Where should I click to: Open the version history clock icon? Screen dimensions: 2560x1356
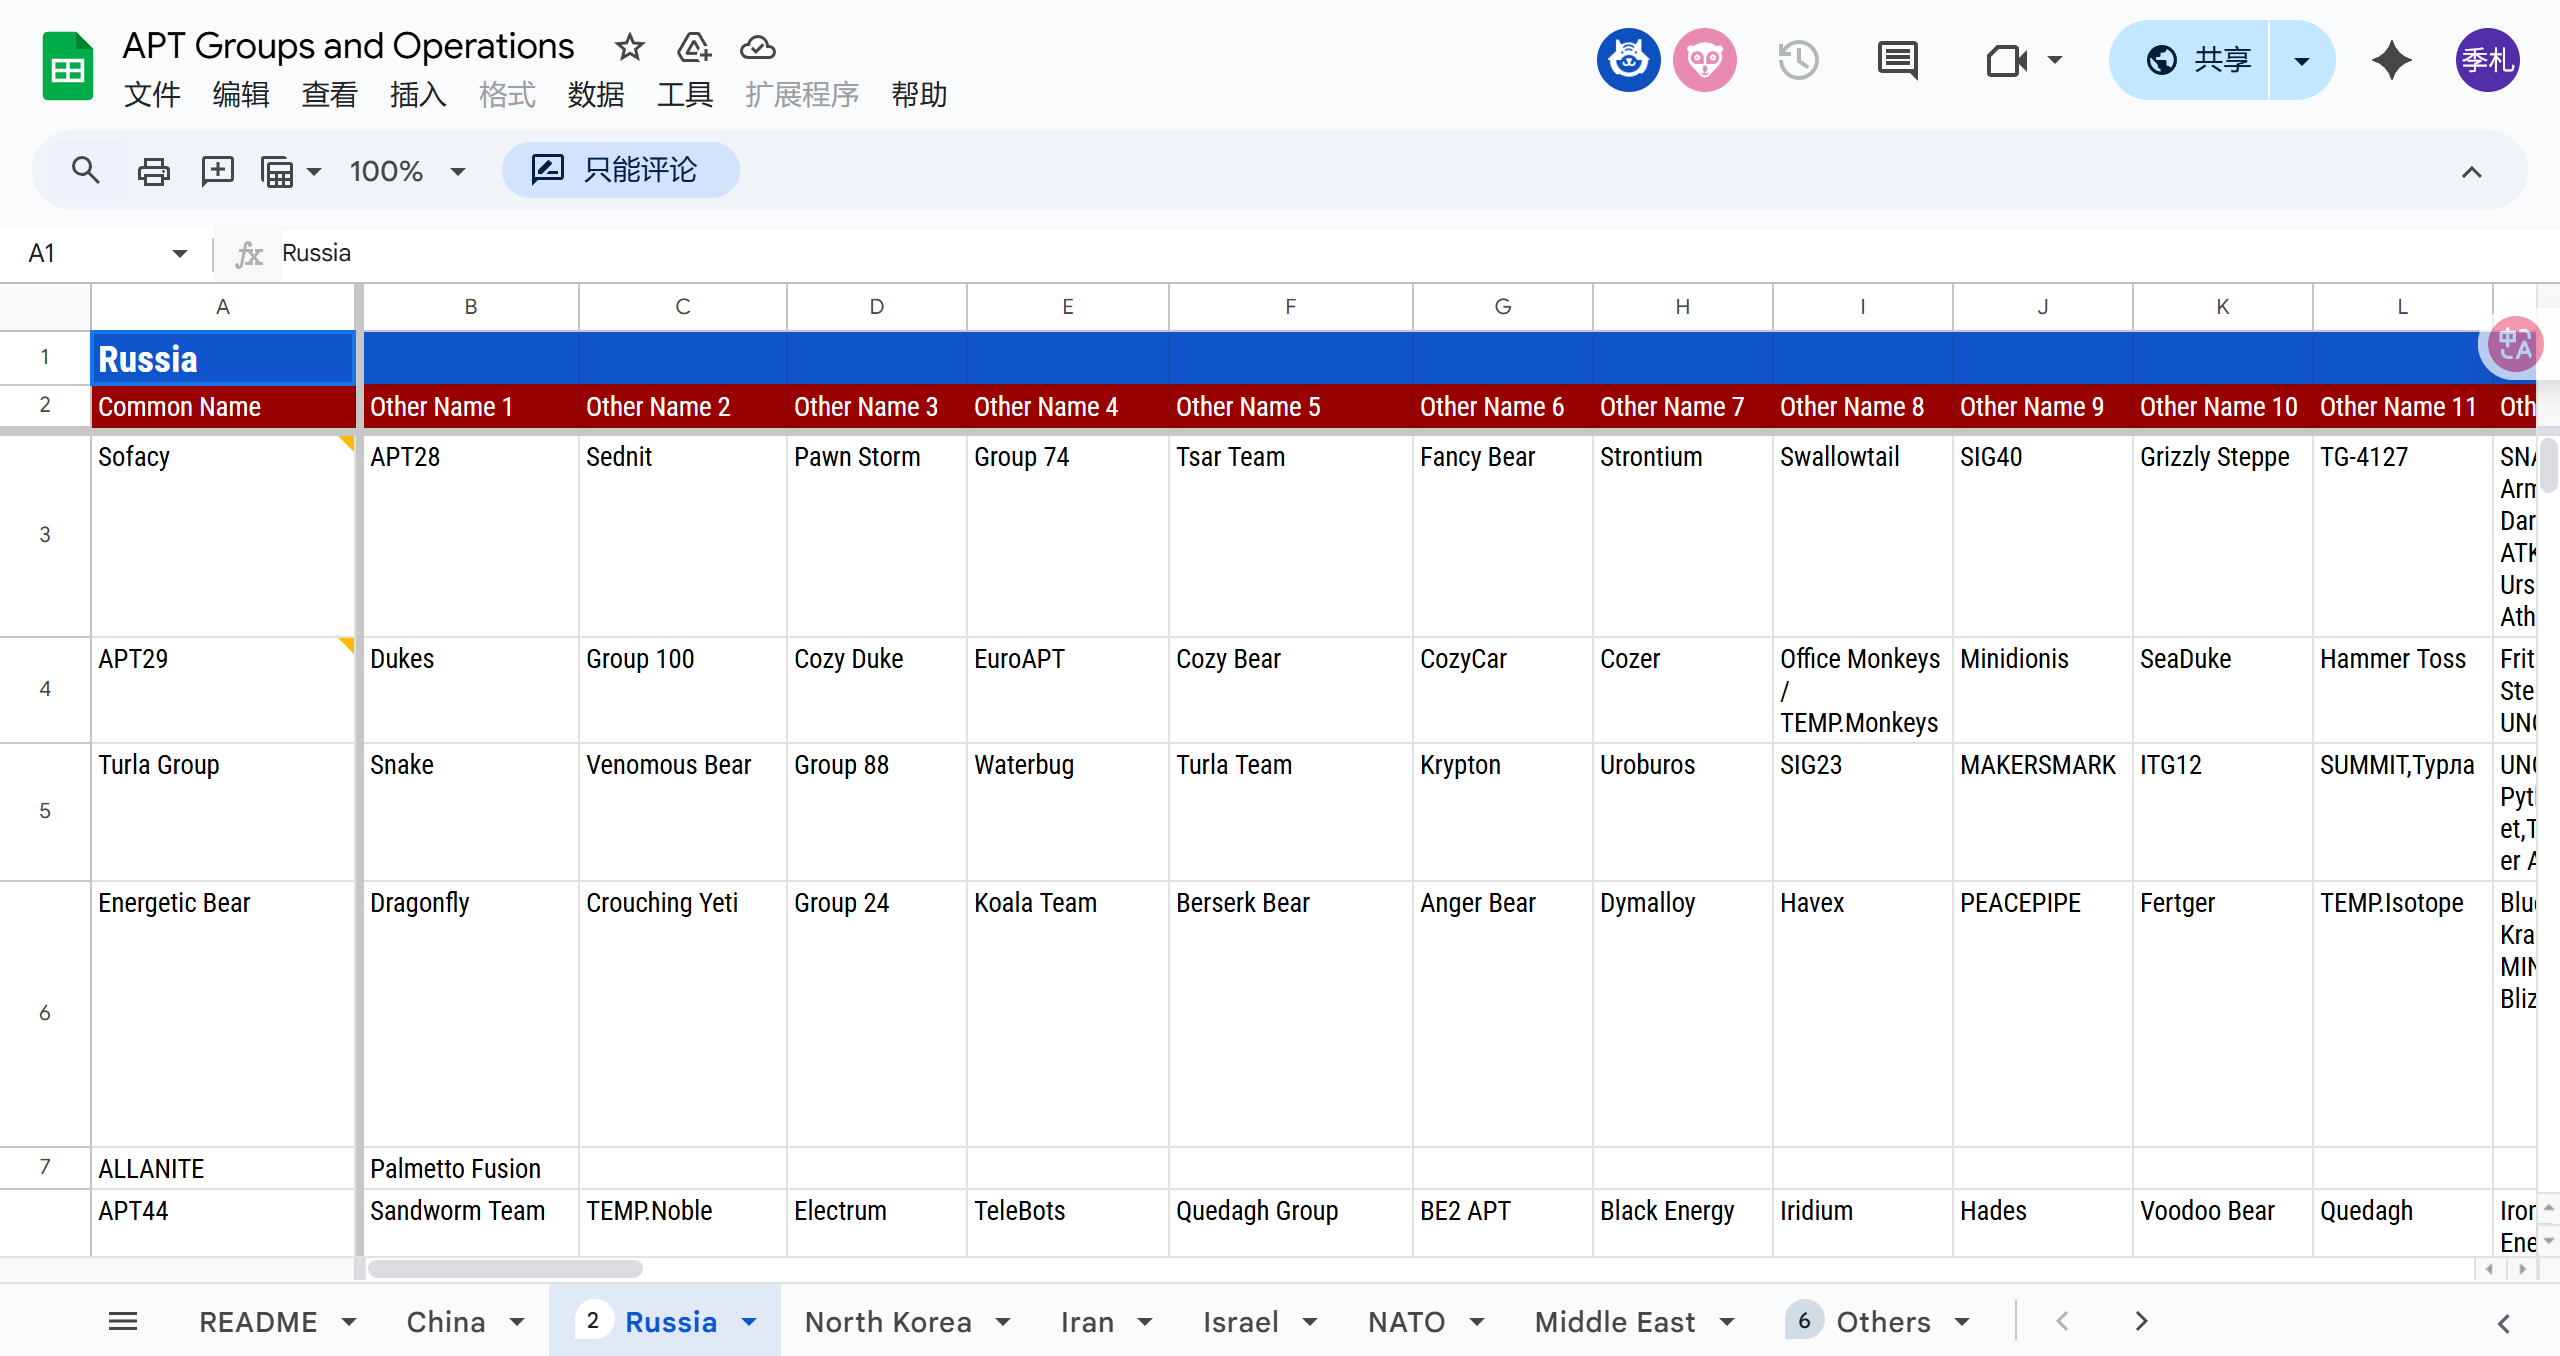(1797, 60)
